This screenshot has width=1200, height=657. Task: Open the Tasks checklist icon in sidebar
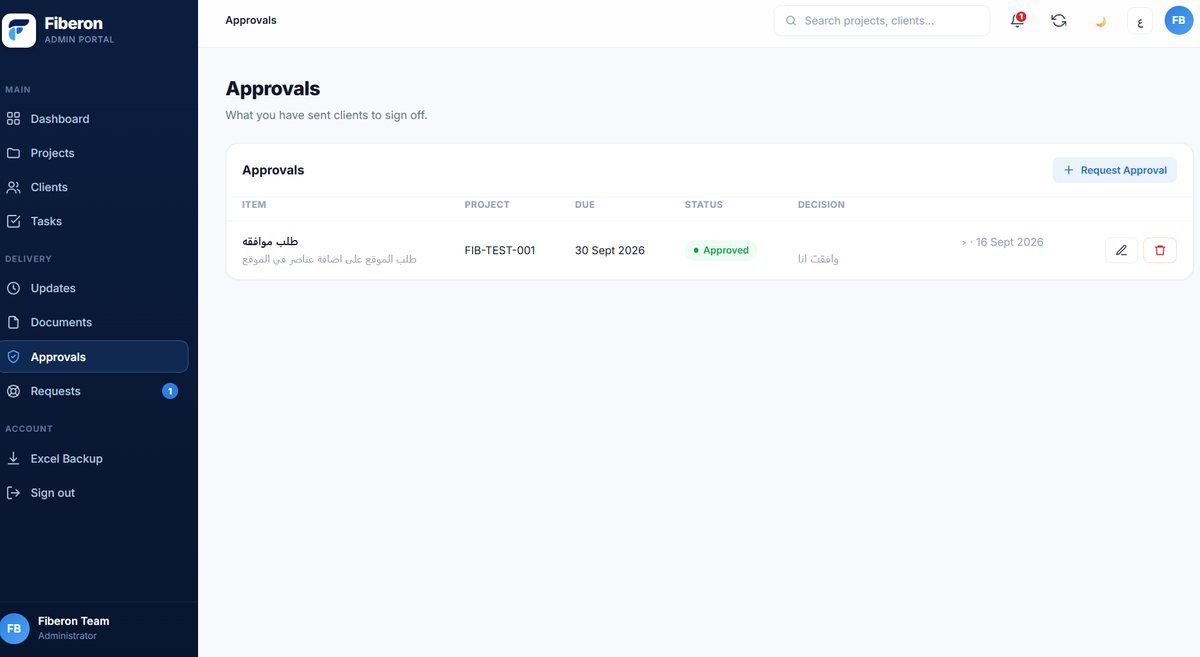click(14, 221)
